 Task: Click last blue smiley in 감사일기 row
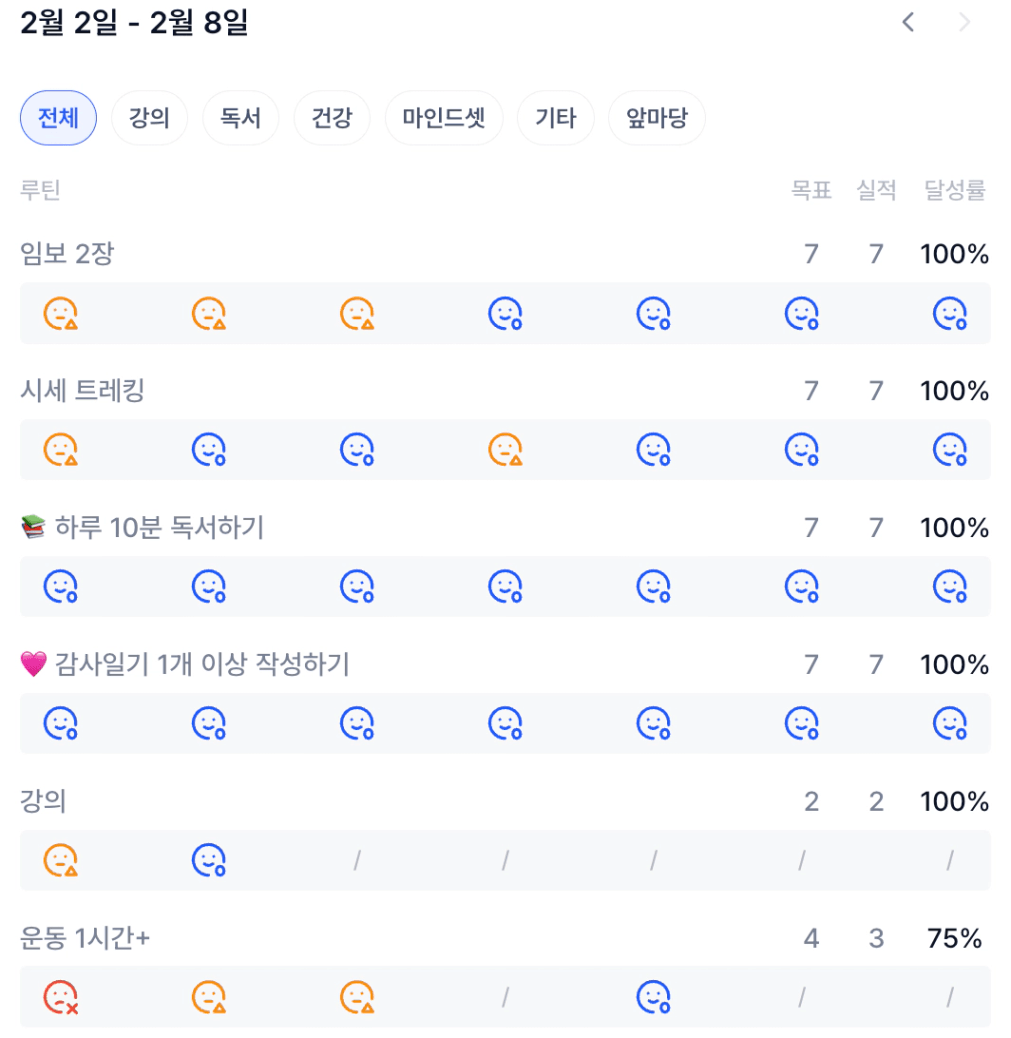pyautogui.click(x=950, y=723)
